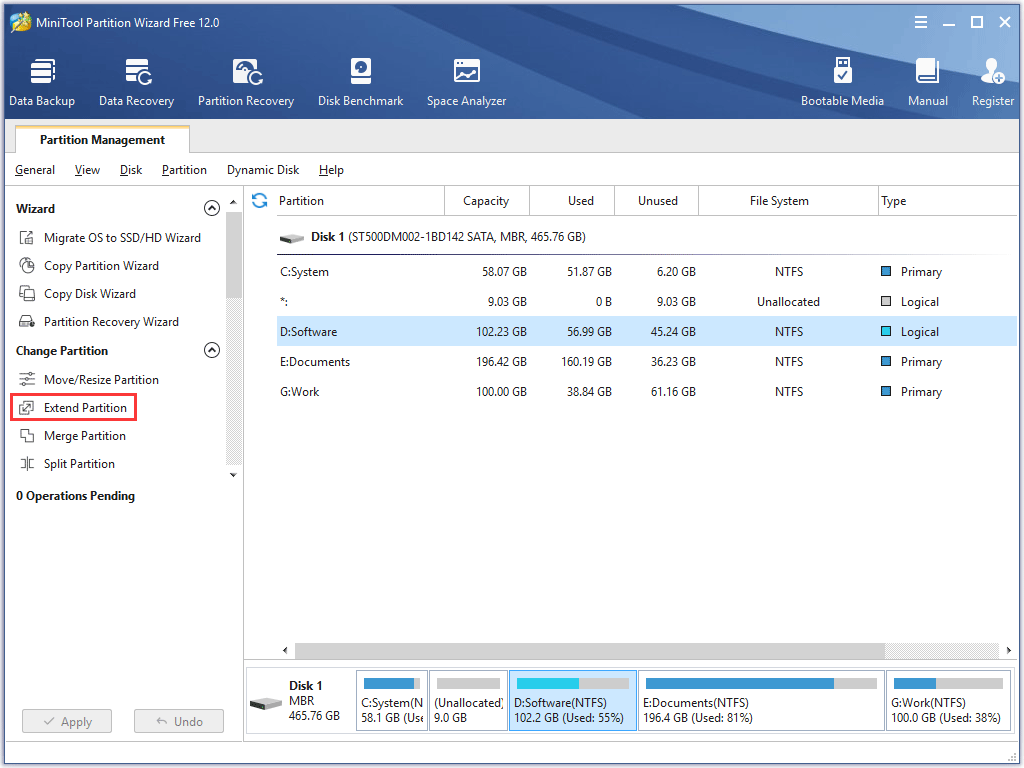The image size is (1024, 768).
Task: Launch Data Recovery
Action: pos(136,80)
